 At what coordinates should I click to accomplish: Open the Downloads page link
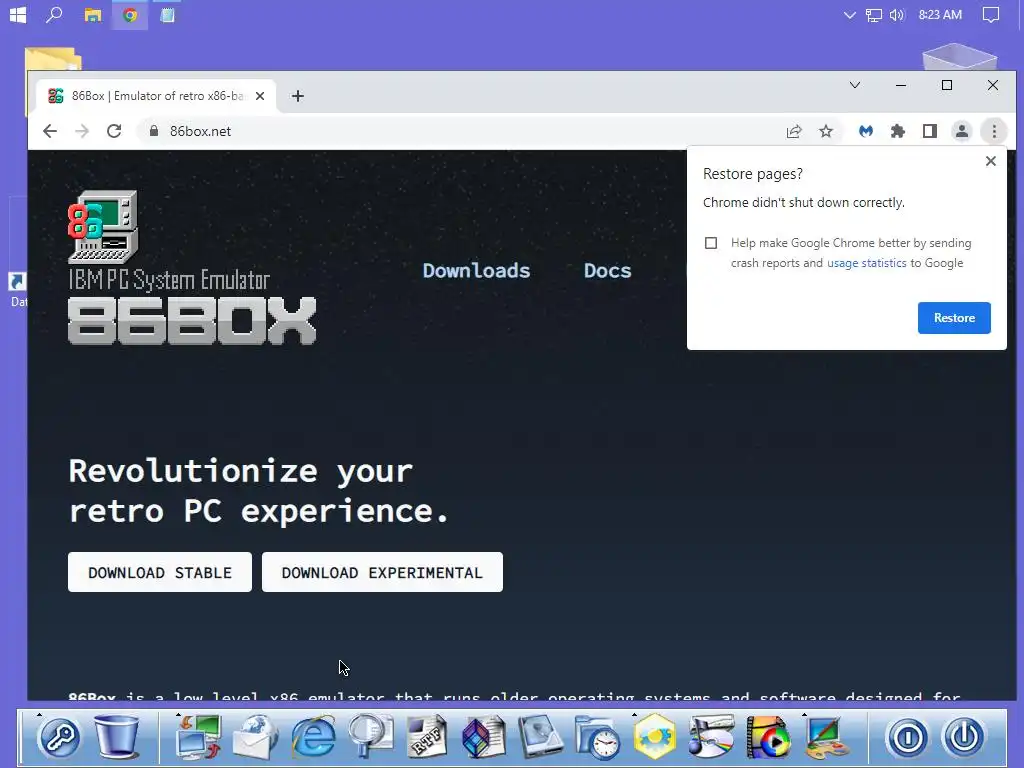[x=476, y=270]
